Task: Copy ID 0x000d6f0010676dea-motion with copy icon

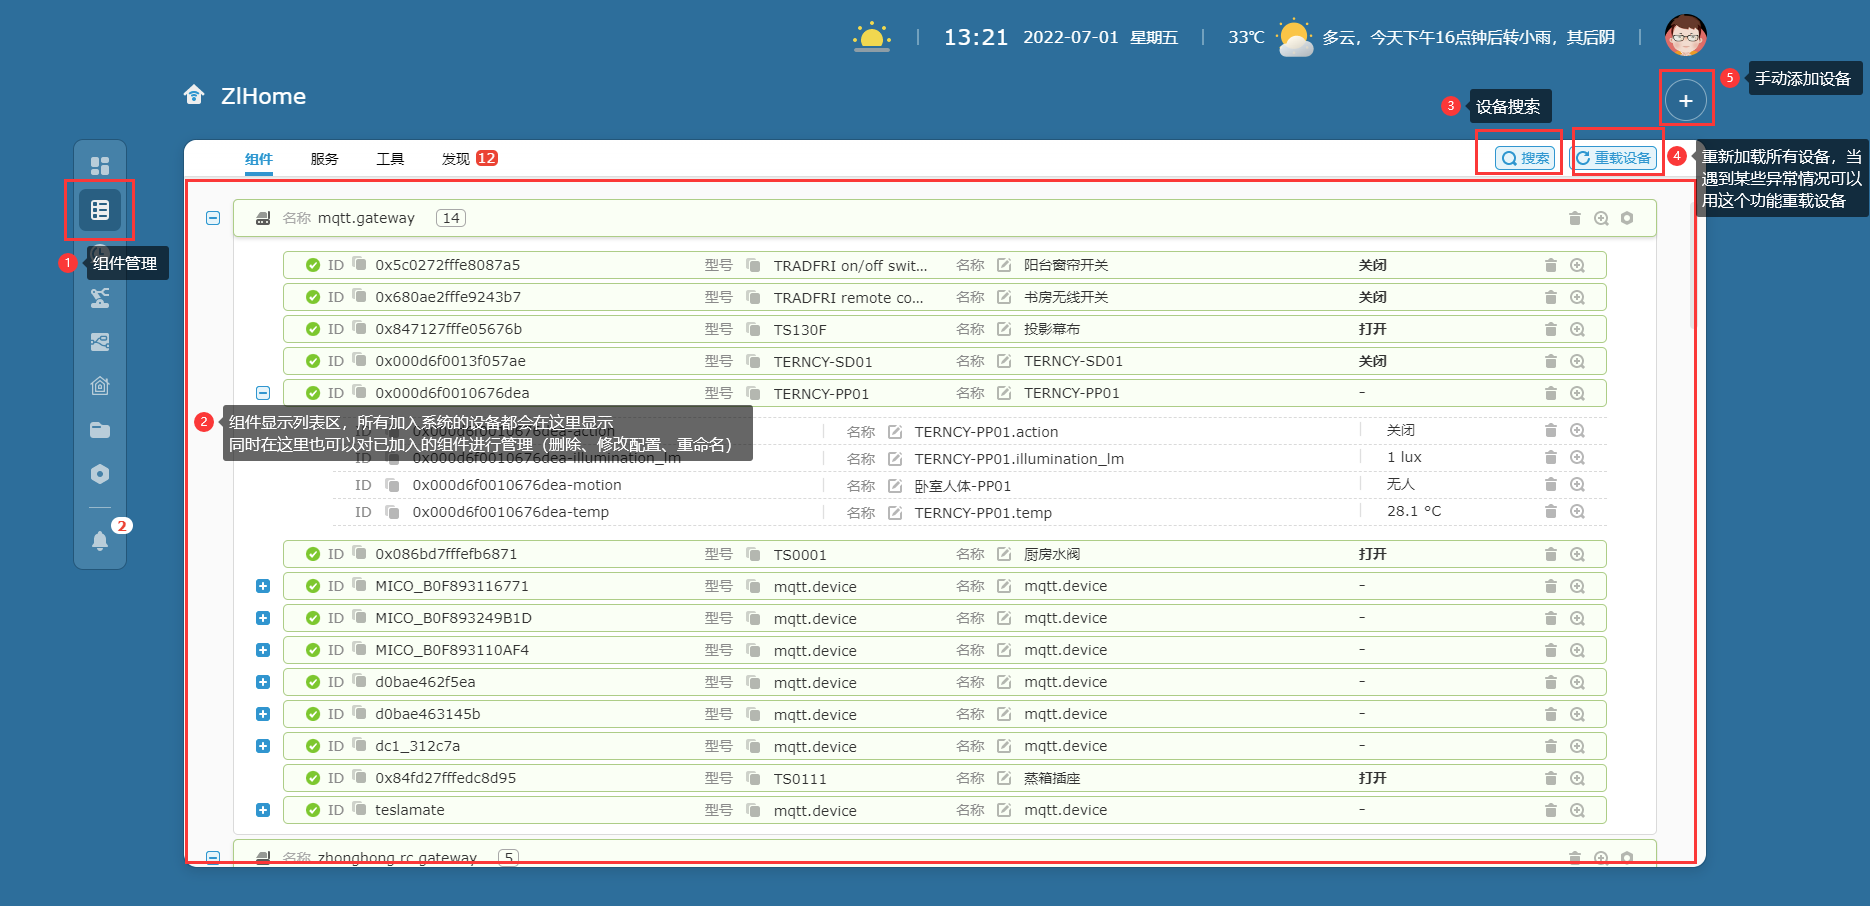Action: 393,485
